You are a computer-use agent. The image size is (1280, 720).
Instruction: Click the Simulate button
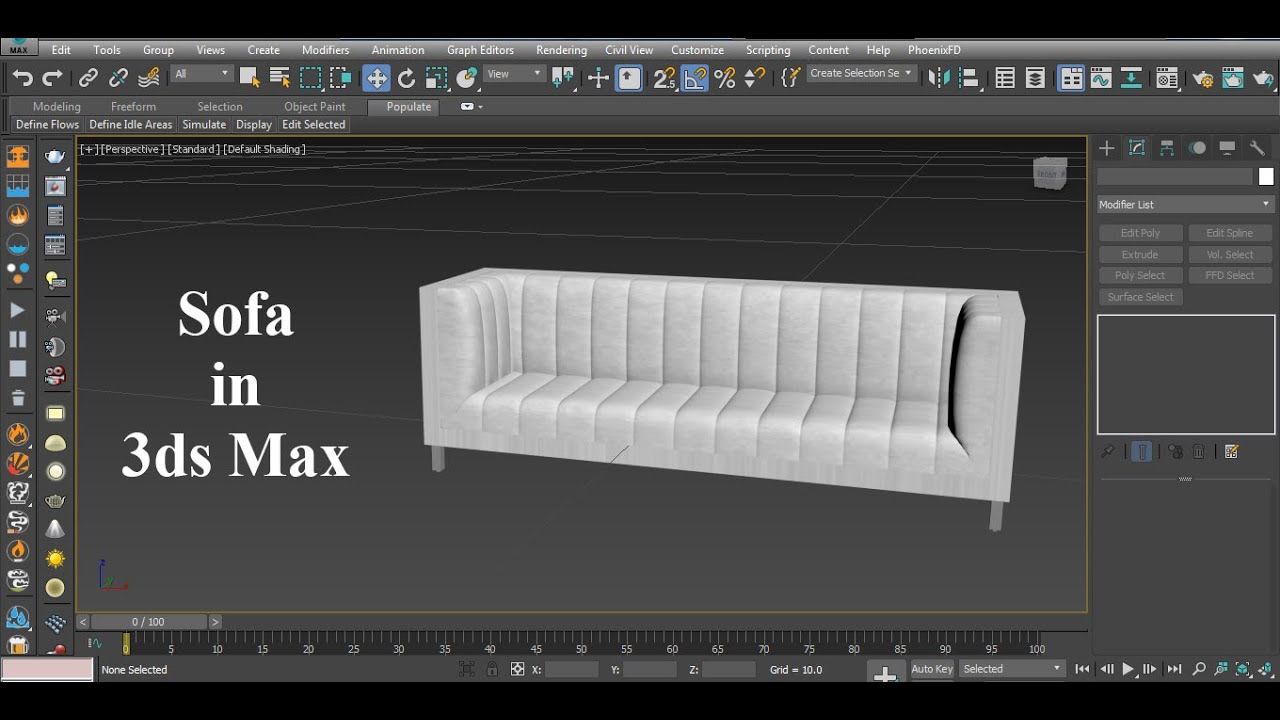click(204, 125)
